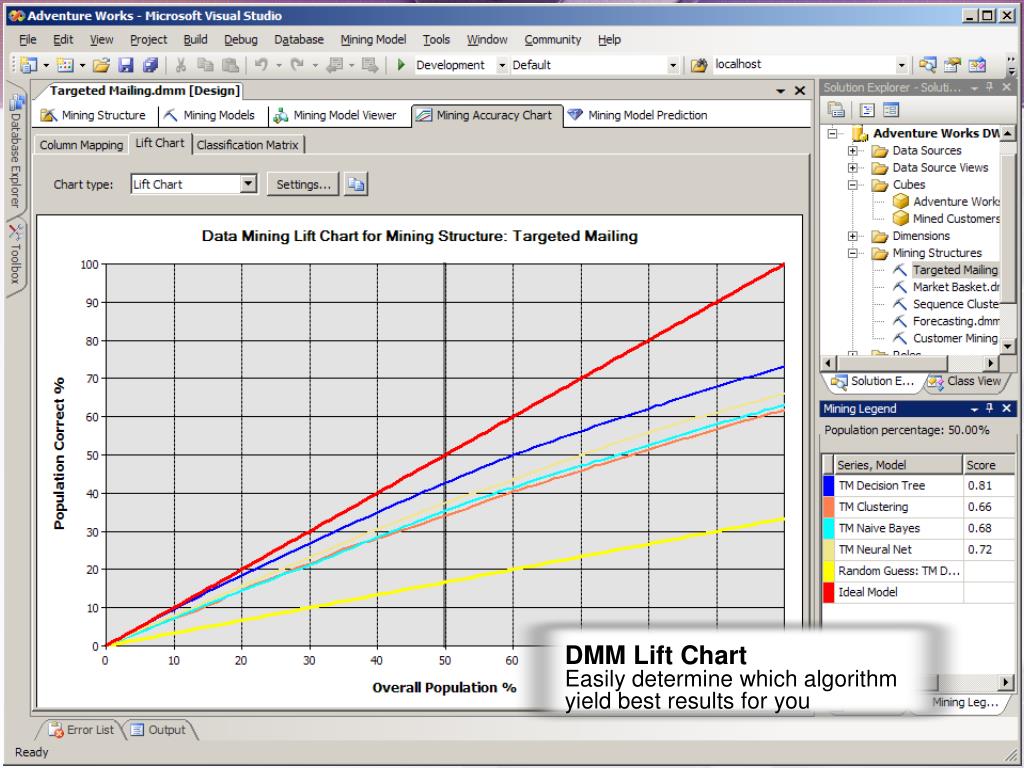The width and height of the screenshot is (1024, 768).
Task: Click the Open File folder icon
Action: click(x=101, y=65)
